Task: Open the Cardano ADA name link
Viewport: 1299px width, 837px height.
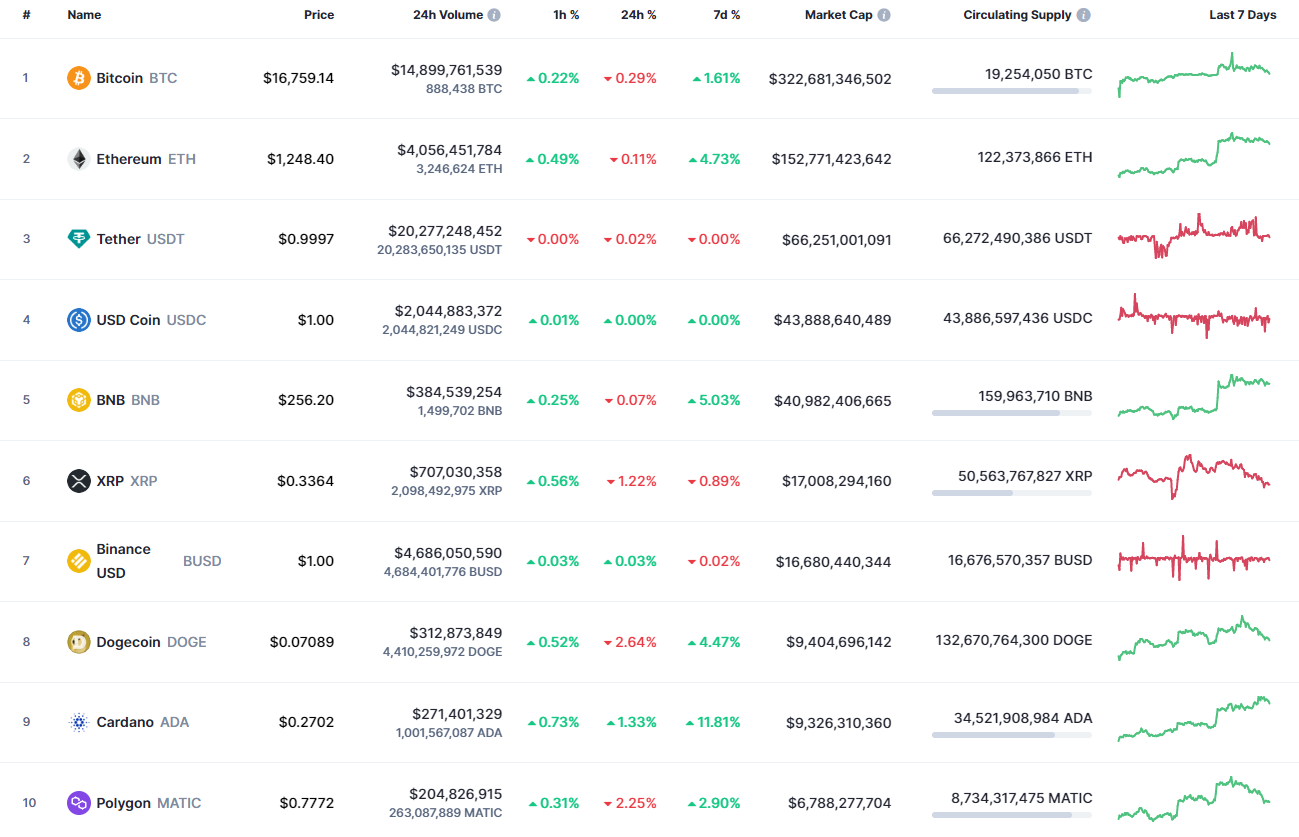Action: coord(127,721)
